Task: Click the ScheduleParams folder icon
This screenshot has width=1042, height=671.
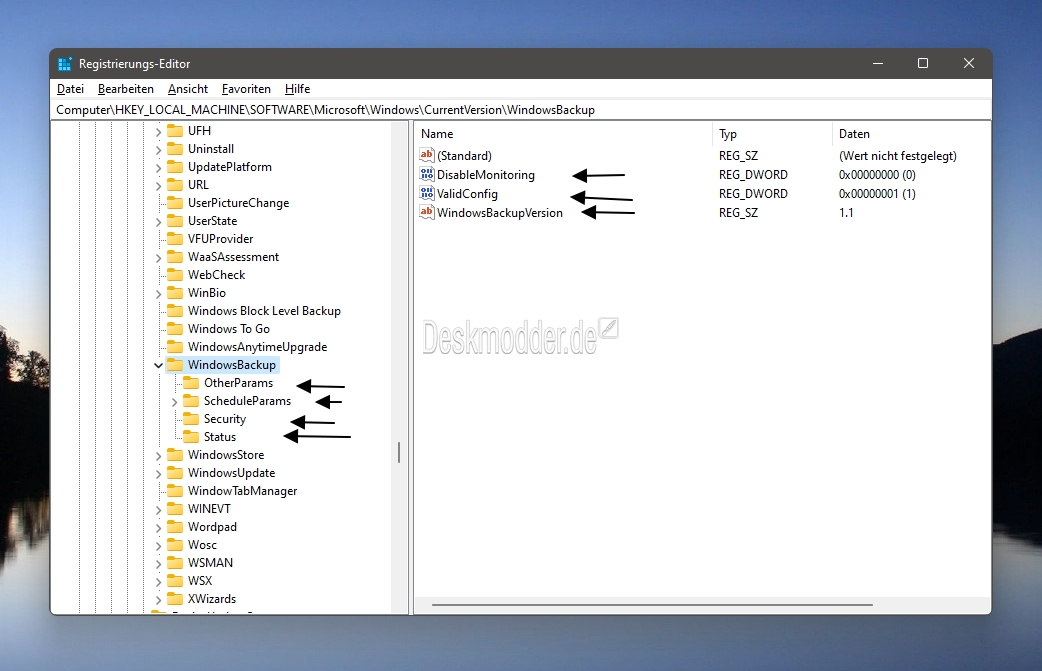Action: coord(191,401)
